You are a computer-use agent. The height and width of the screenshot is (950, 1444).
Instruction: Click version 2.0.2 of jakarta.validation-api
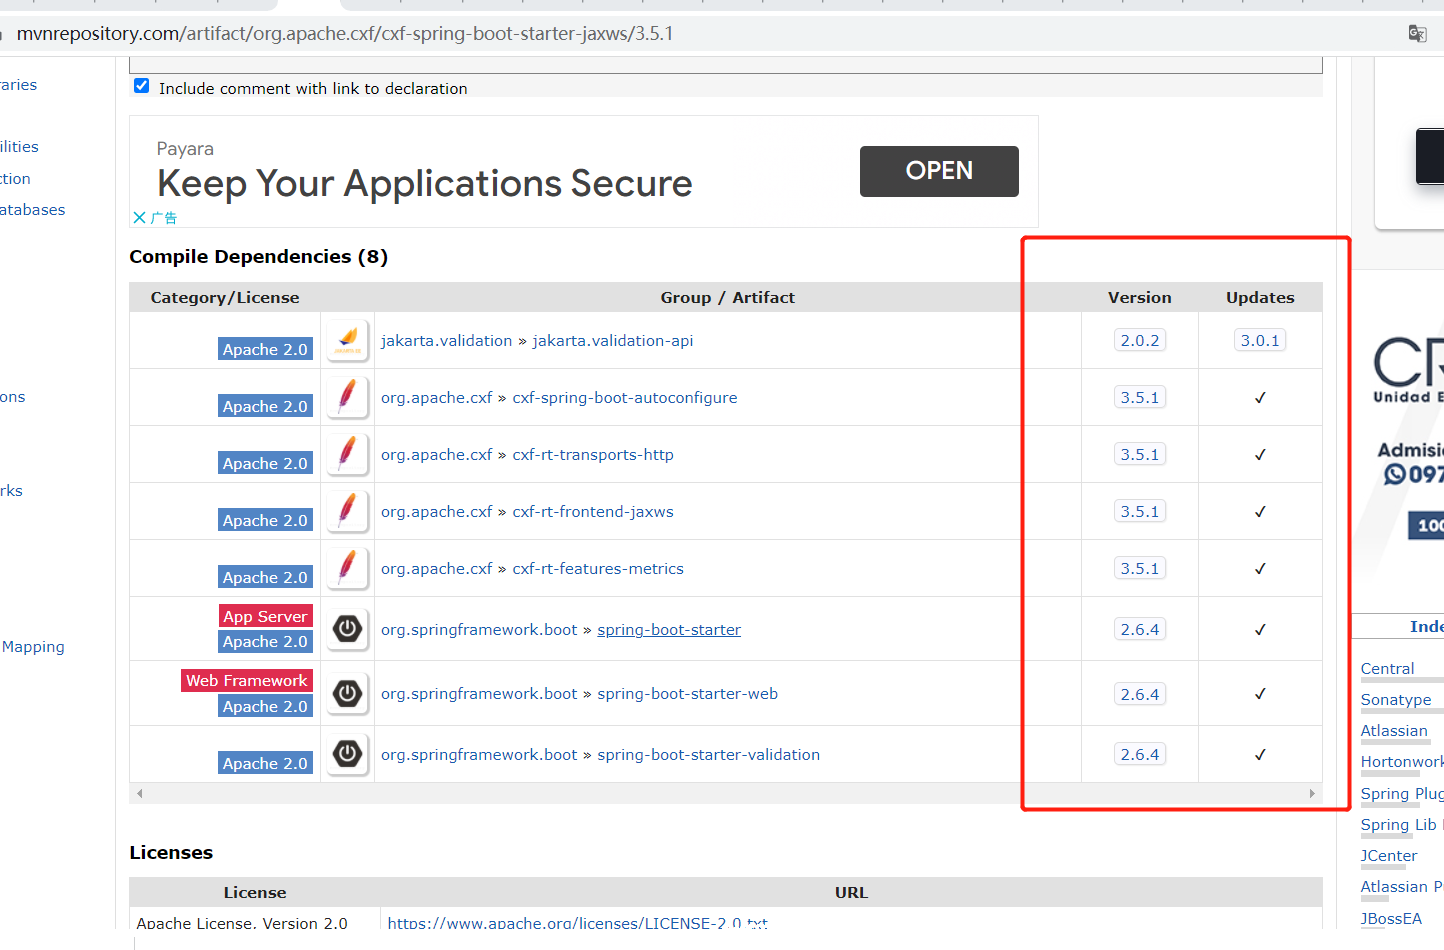(x=1140, y=340)
